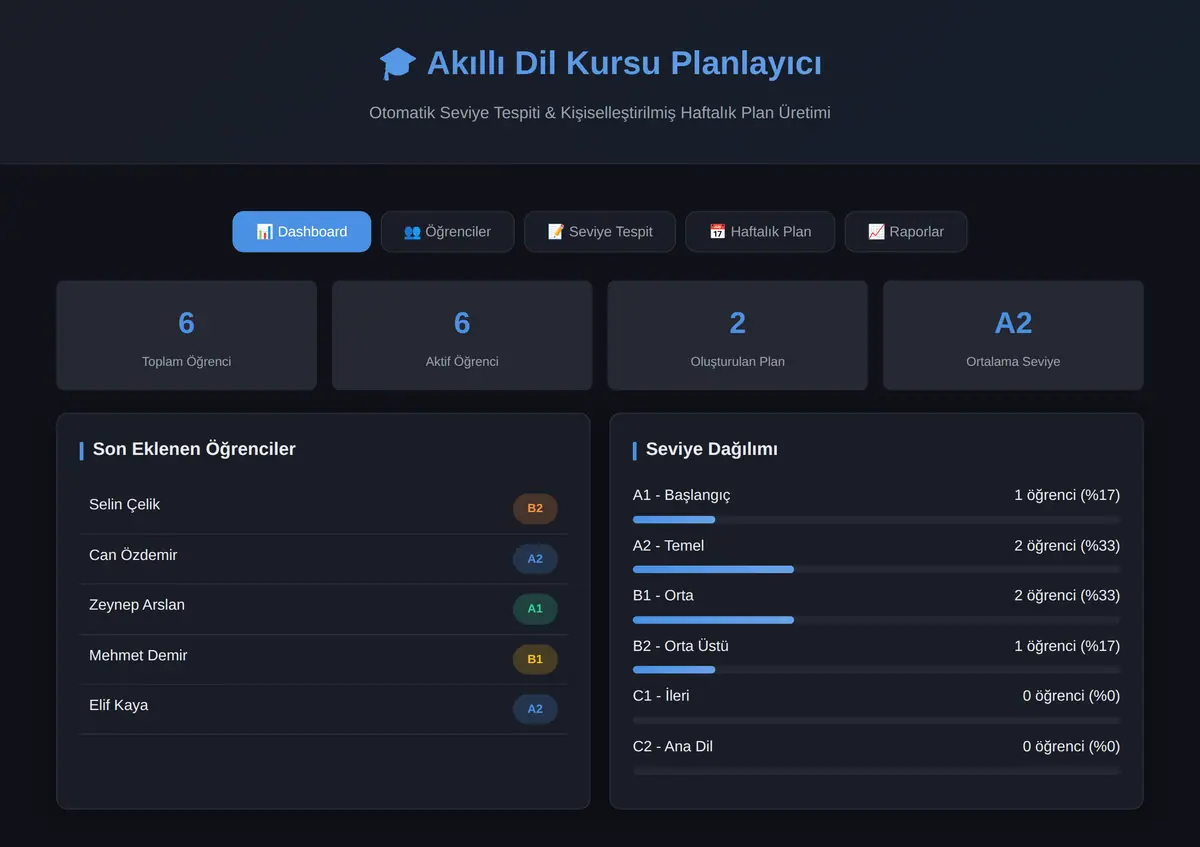This screenshot has height=847, width=1200.
Task: Select Elif Kaya in the student list
Action: (323, 709)
